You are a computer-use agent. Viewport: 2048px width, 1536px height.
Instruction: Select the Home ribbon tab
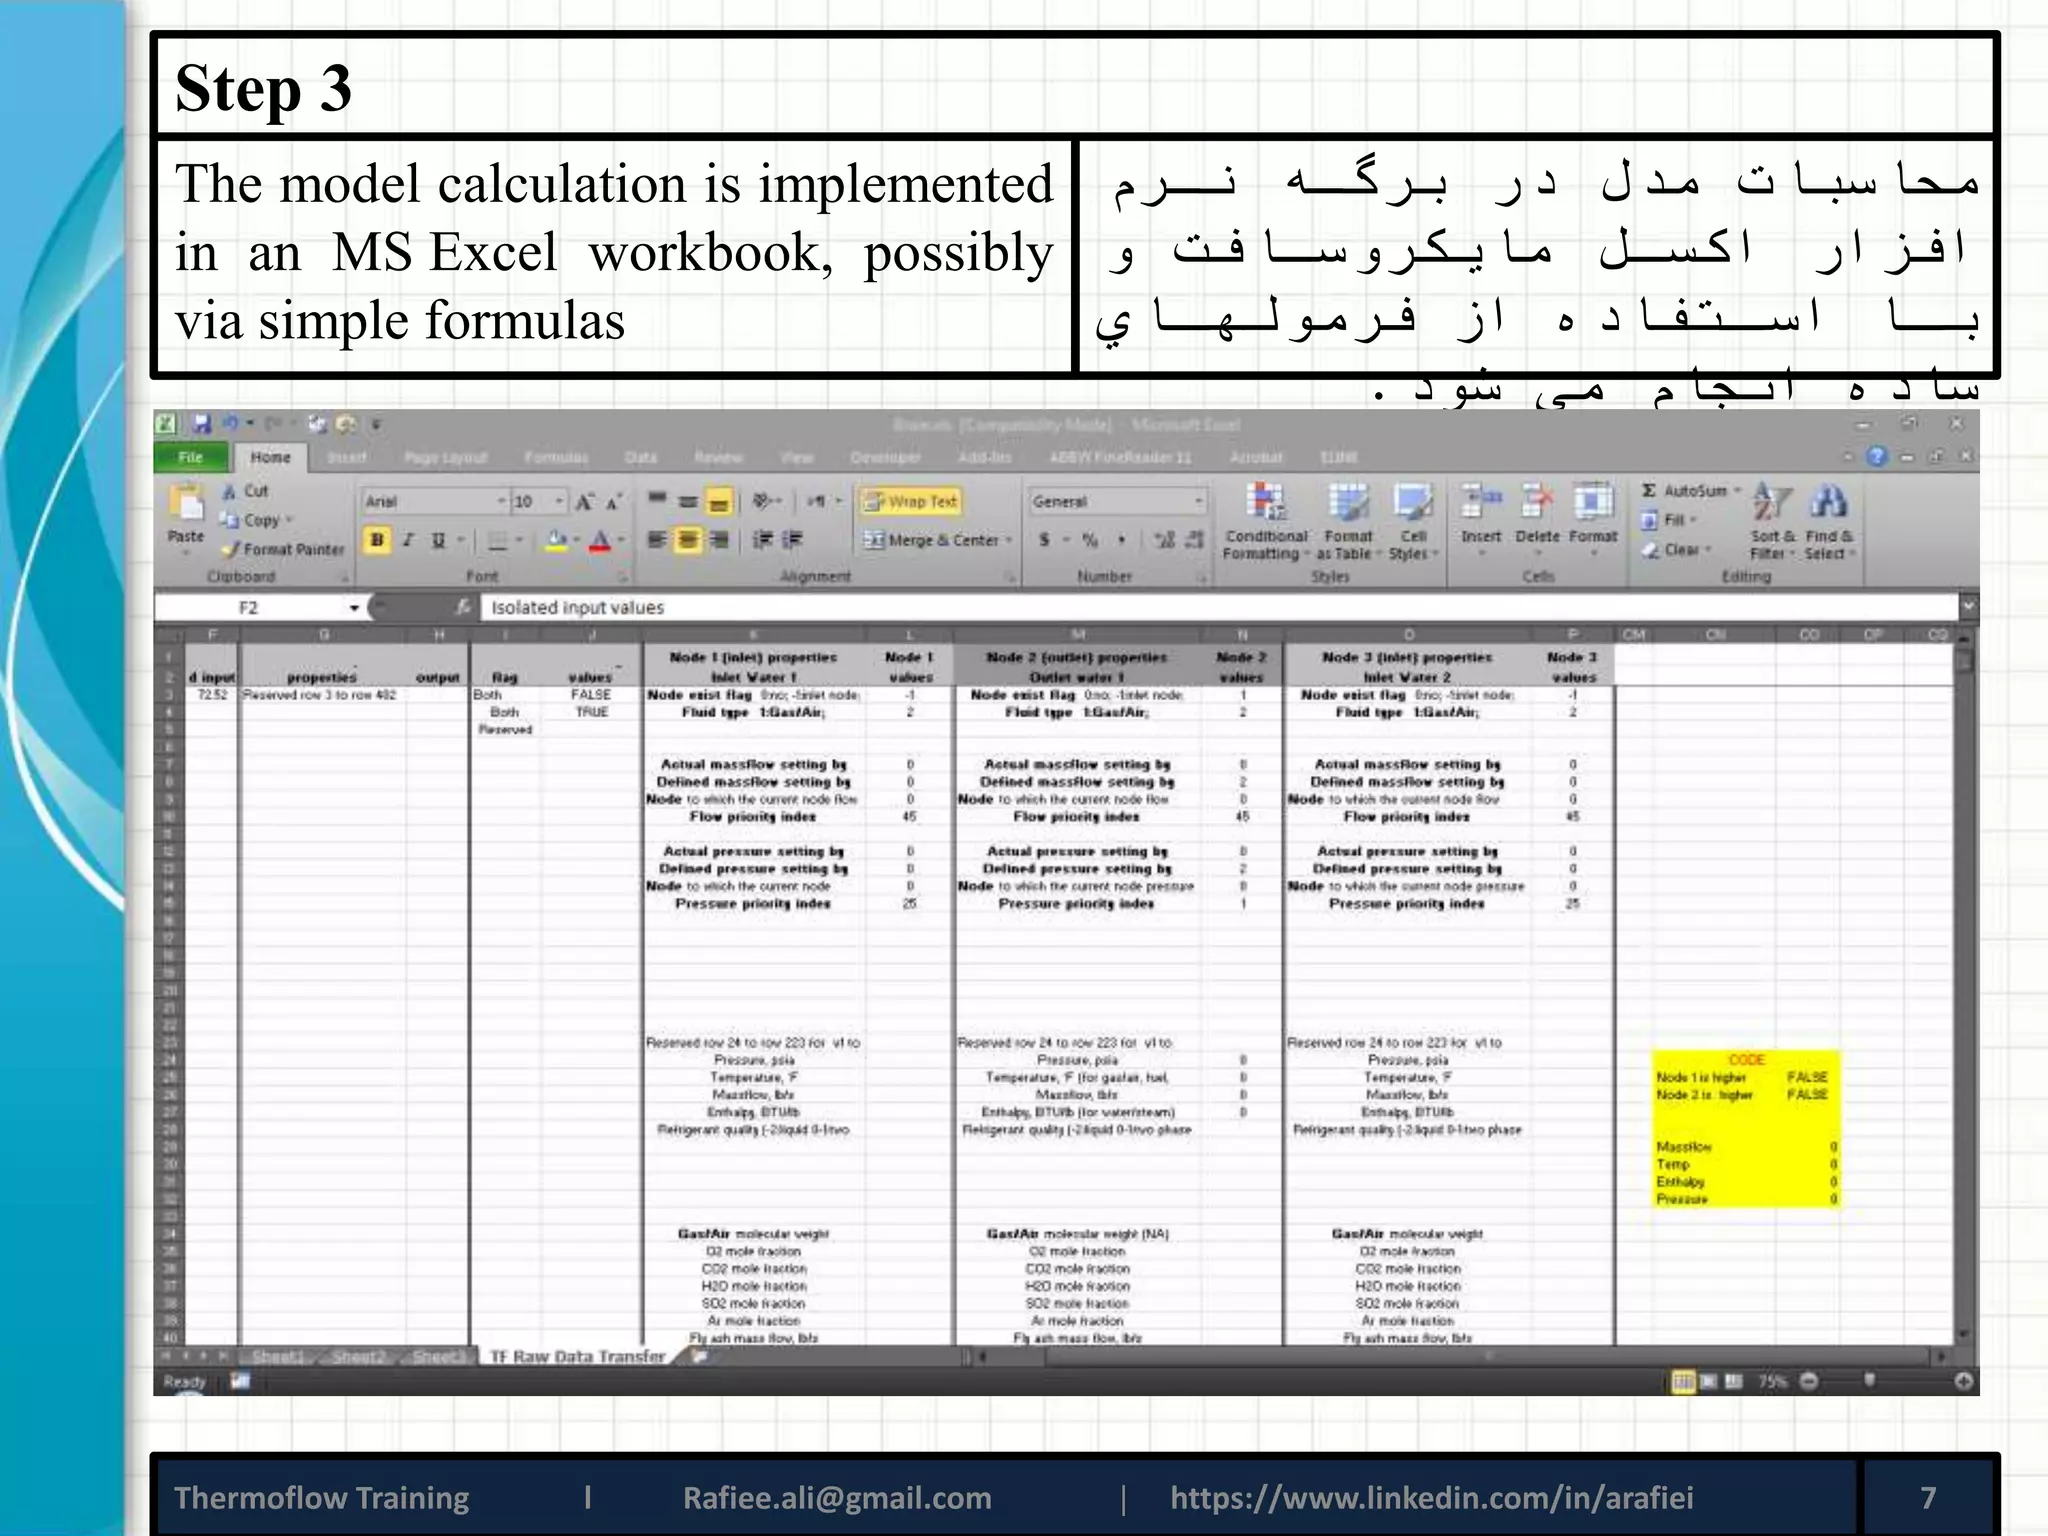pyautogui.click(x=270, y=457)
